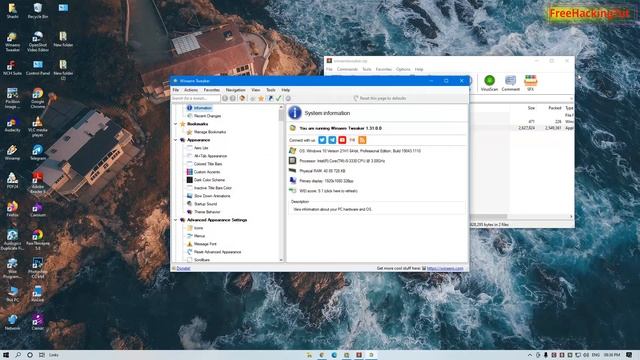
Task: Open the Options menu in WinRAR window
Action: 403,69
